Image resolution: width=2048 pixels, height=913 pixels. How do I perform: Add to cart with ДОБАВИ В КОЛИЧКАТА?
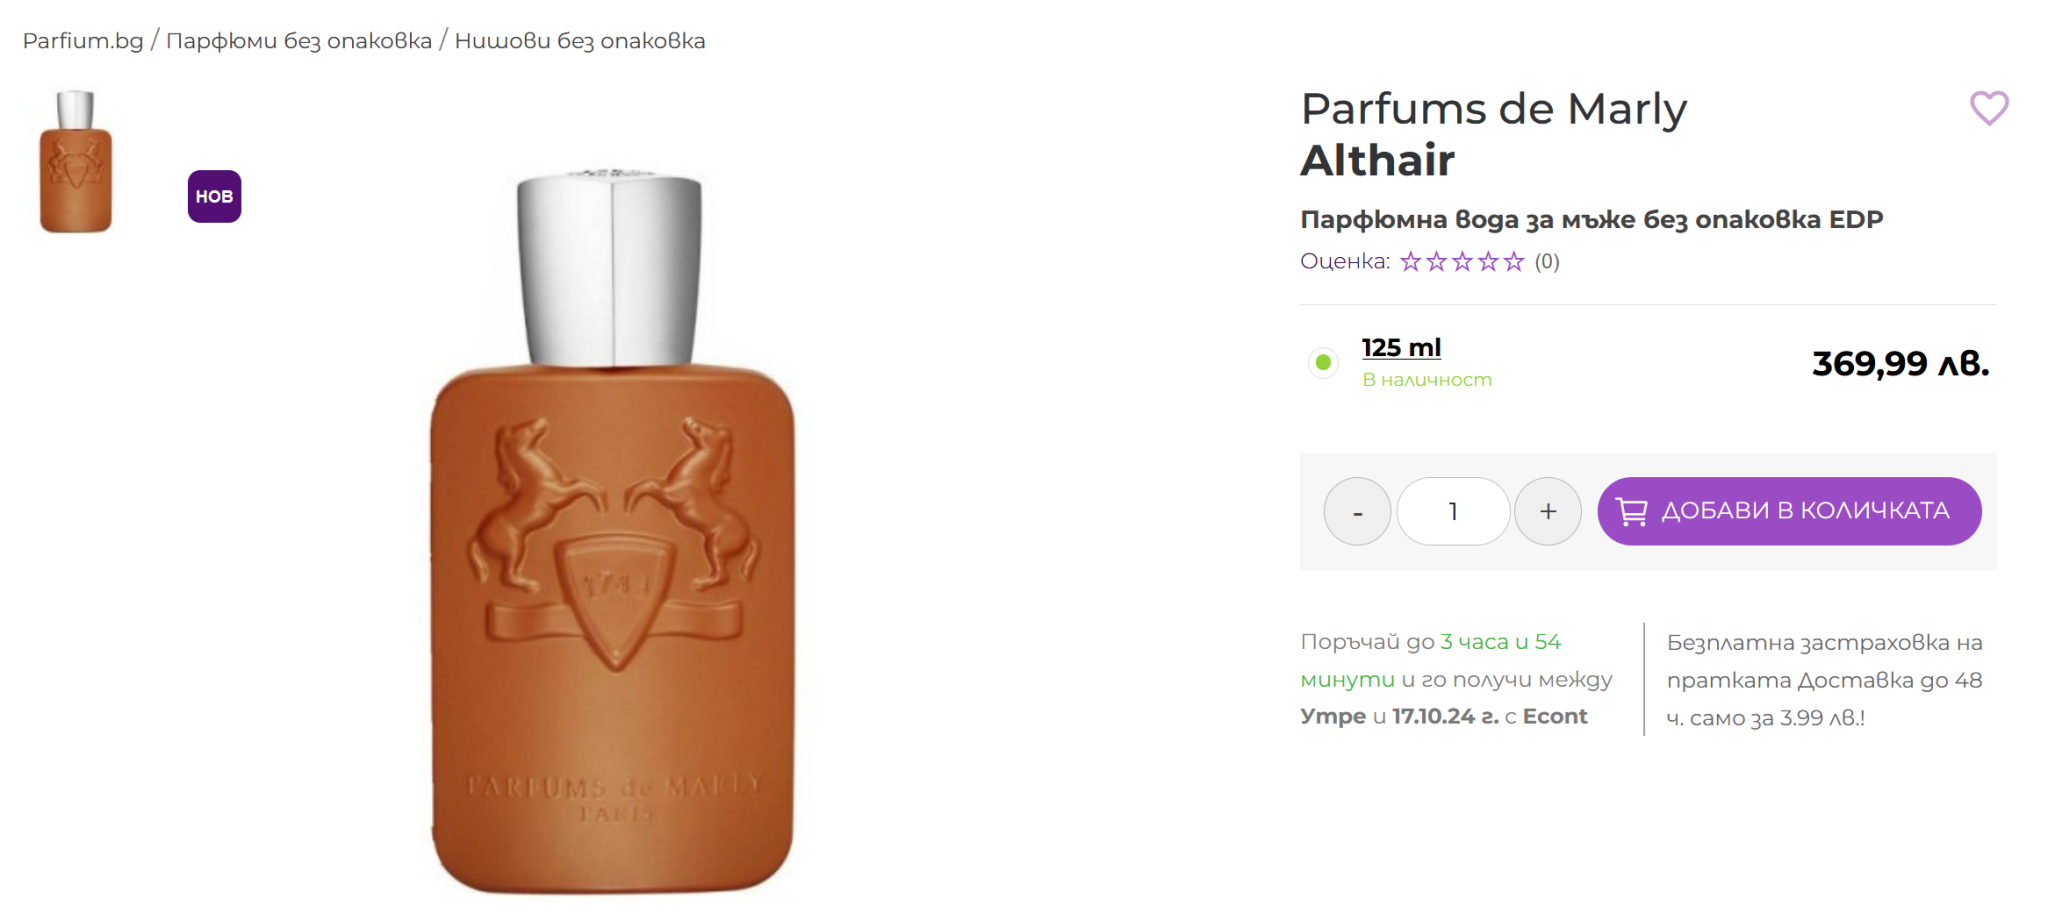pos(1789,511)
